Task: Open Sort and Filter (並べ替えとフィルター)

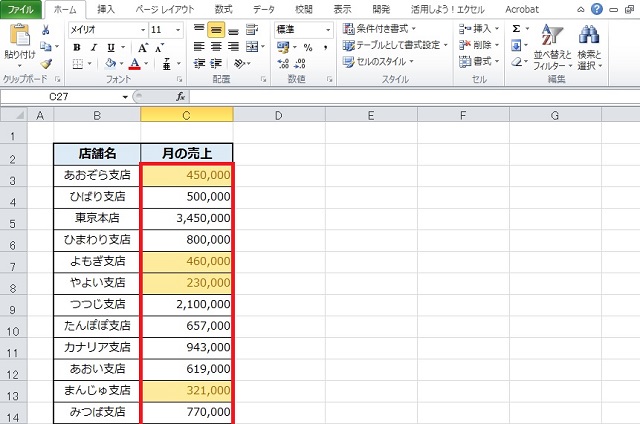Action: pyautogui.click(x=552, y=47)
